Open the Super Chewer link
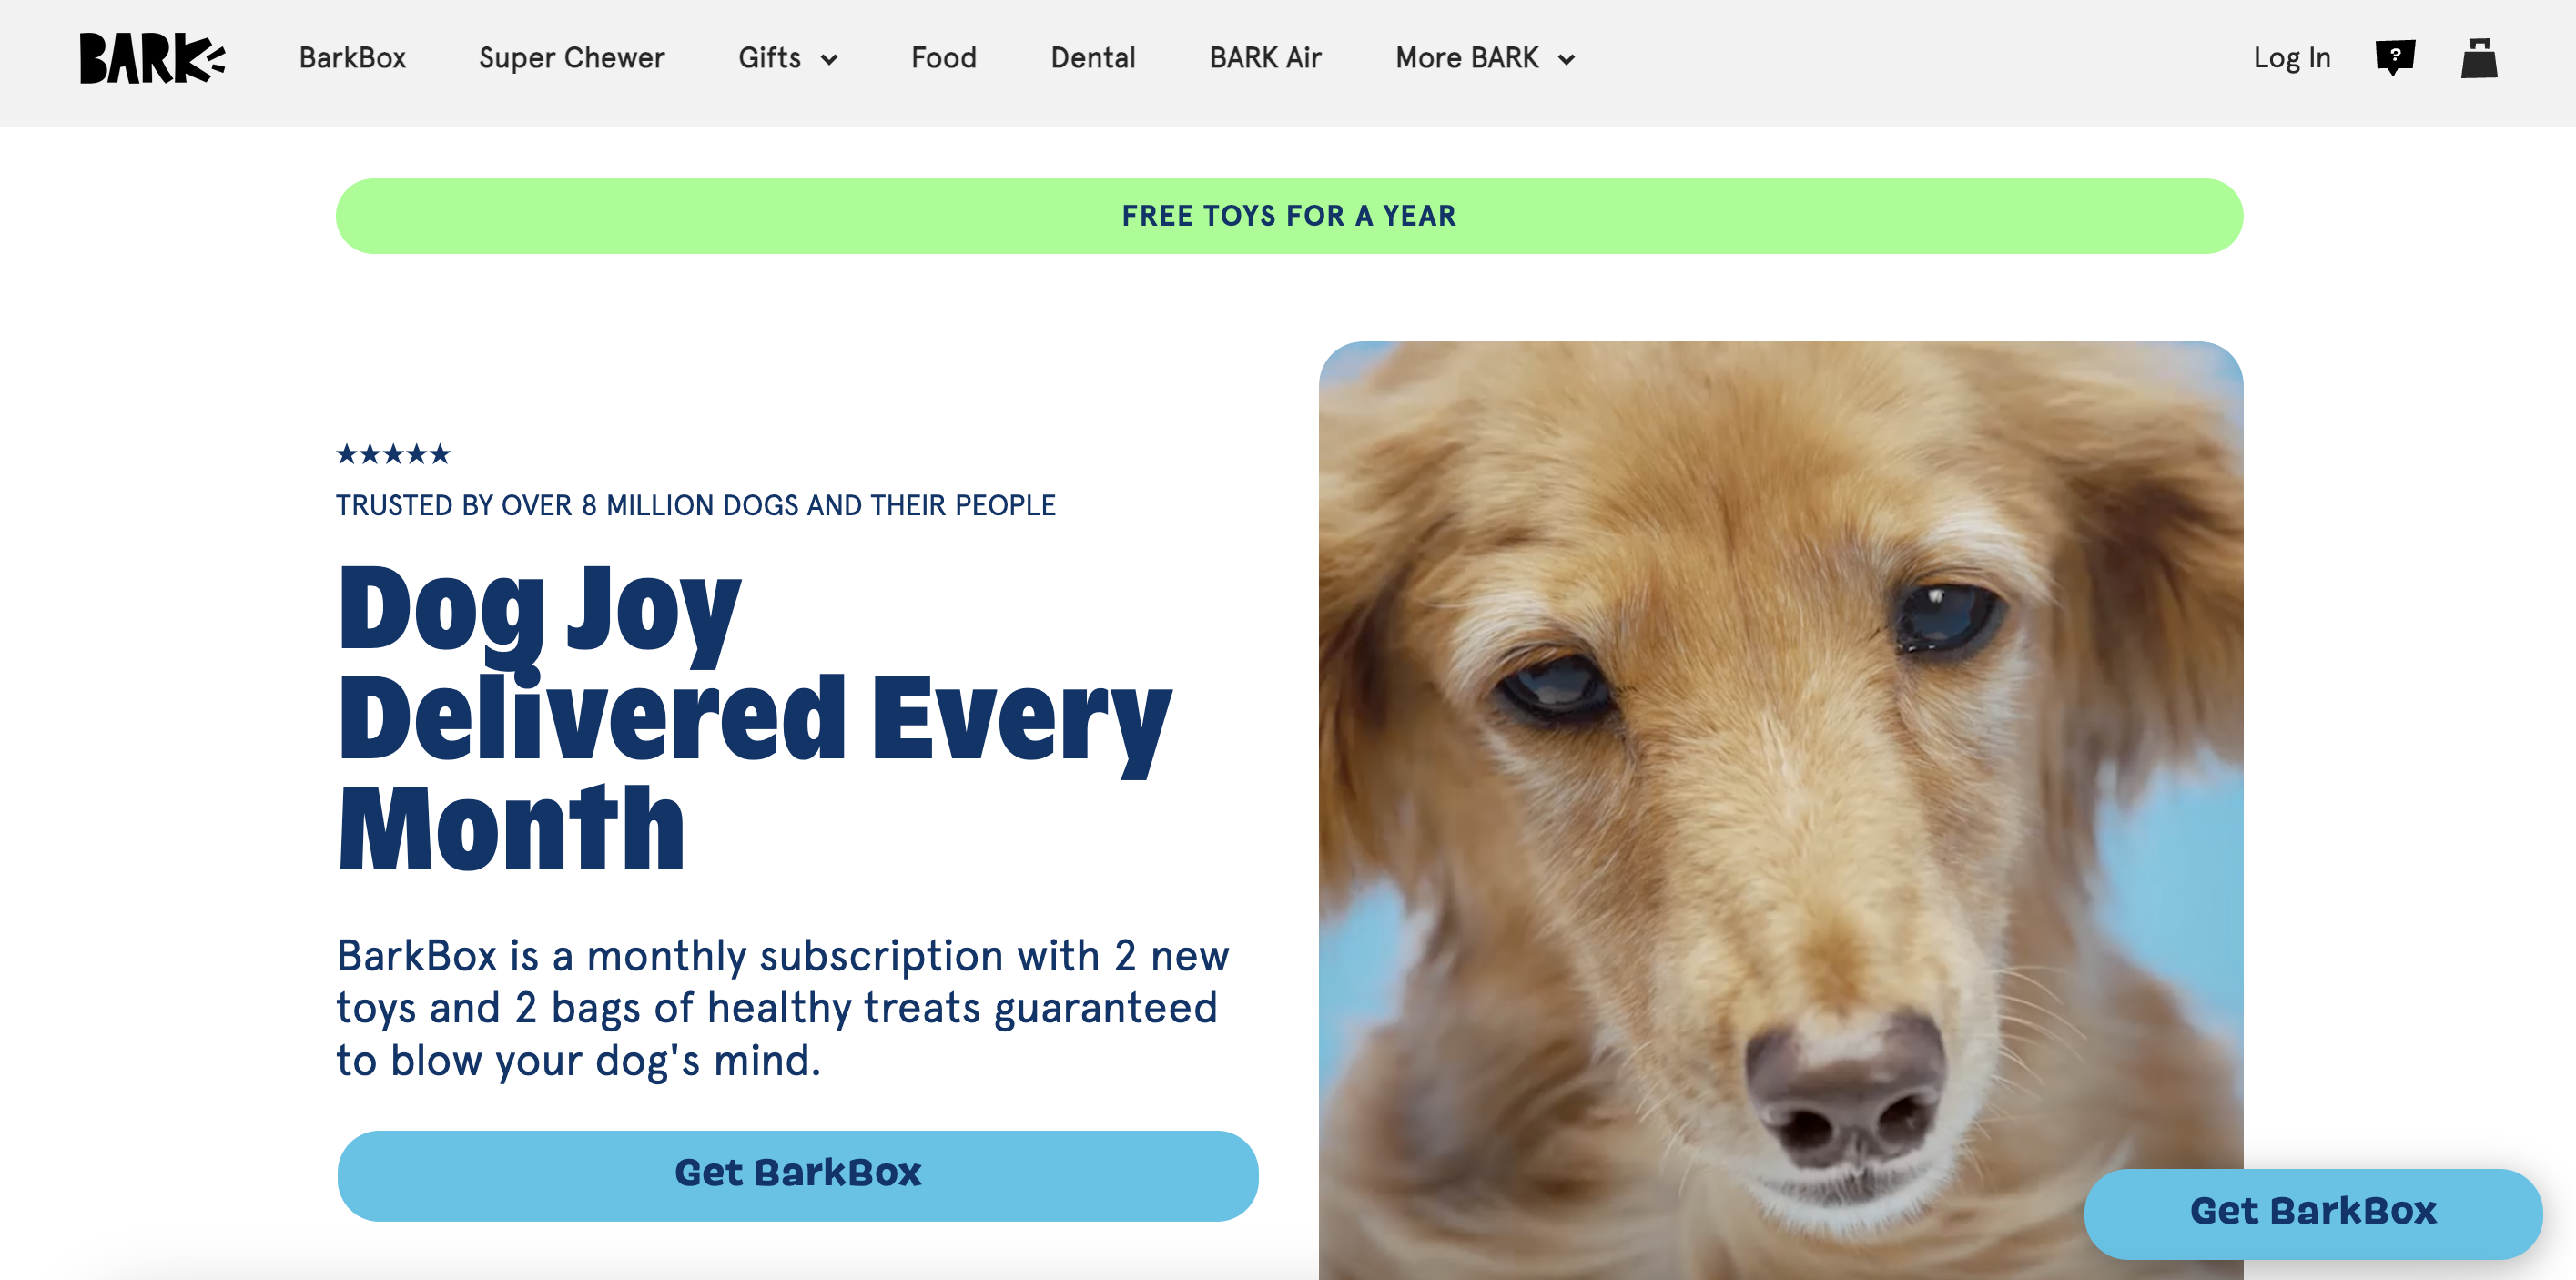Viewport: 2576px width, 1280px height. click(572, 58)
